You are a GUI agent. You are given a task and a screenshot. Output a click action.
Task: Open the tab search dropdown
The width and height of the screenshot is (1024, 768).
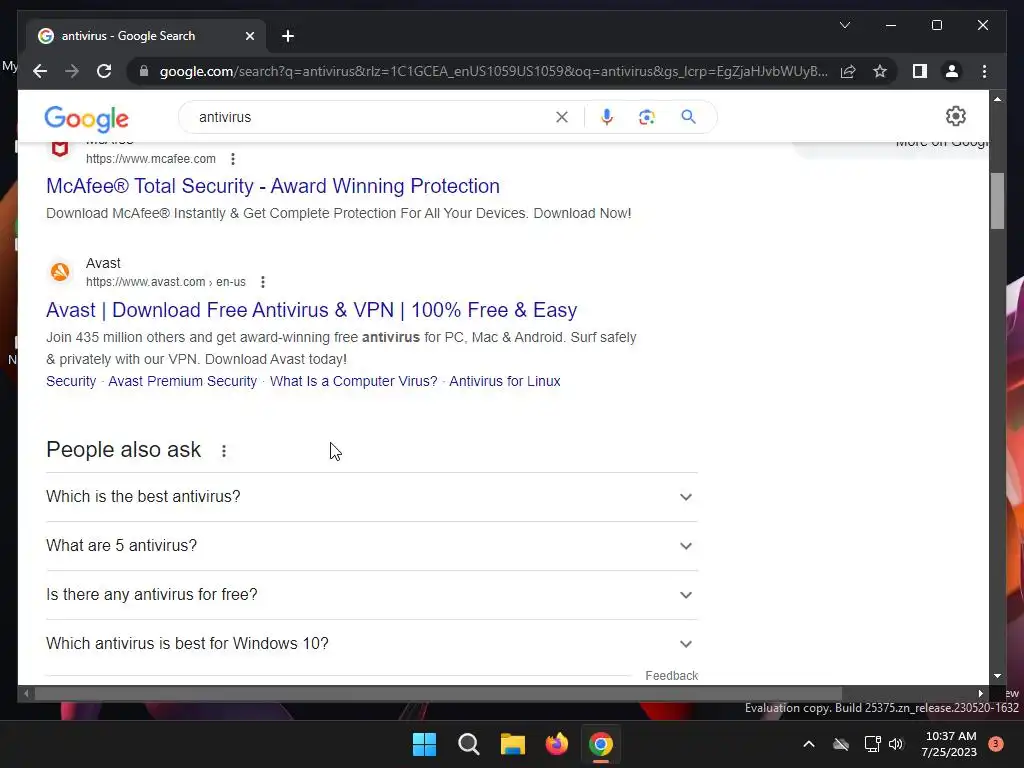[x=844, y=25]
